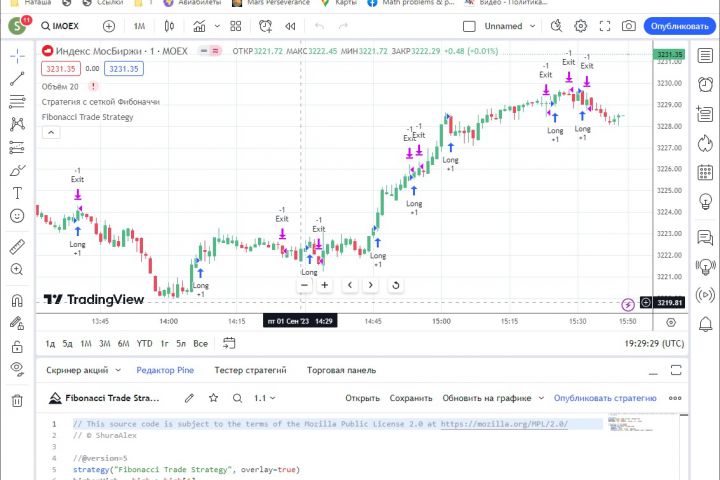Click the red sell price 3231.35
Screen dimensions: 720x480
61,68
